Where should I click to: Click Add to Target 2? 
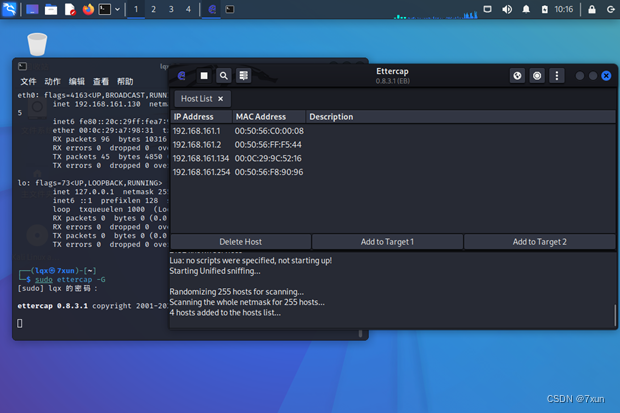point(539,242)
